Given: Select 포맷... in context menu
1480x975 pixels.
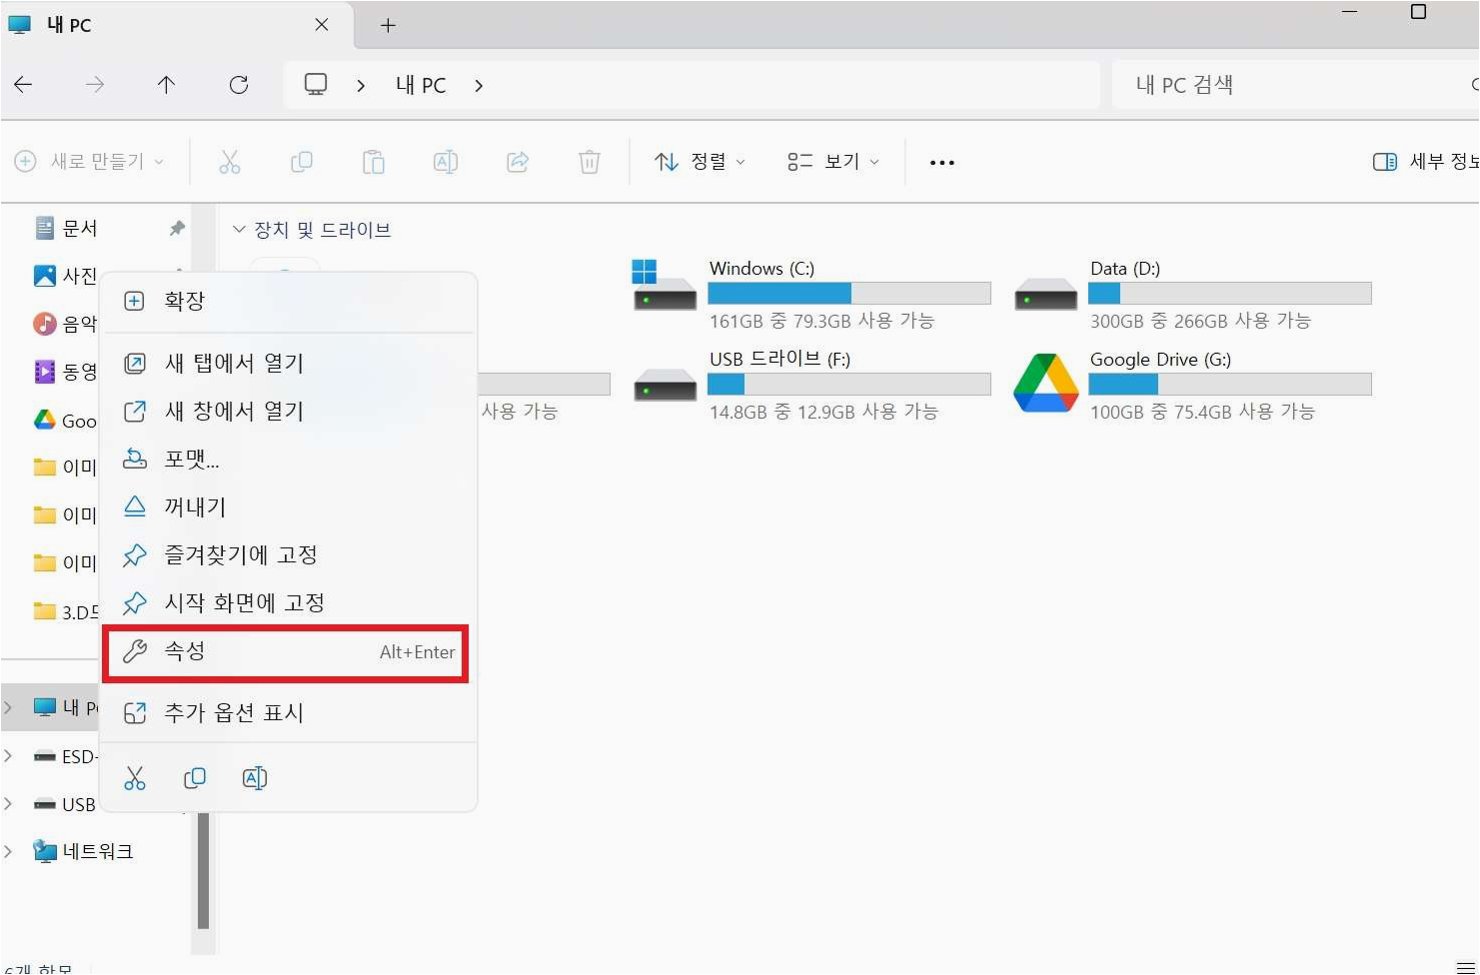Looking at the screenshot, I should pos(288,459).
